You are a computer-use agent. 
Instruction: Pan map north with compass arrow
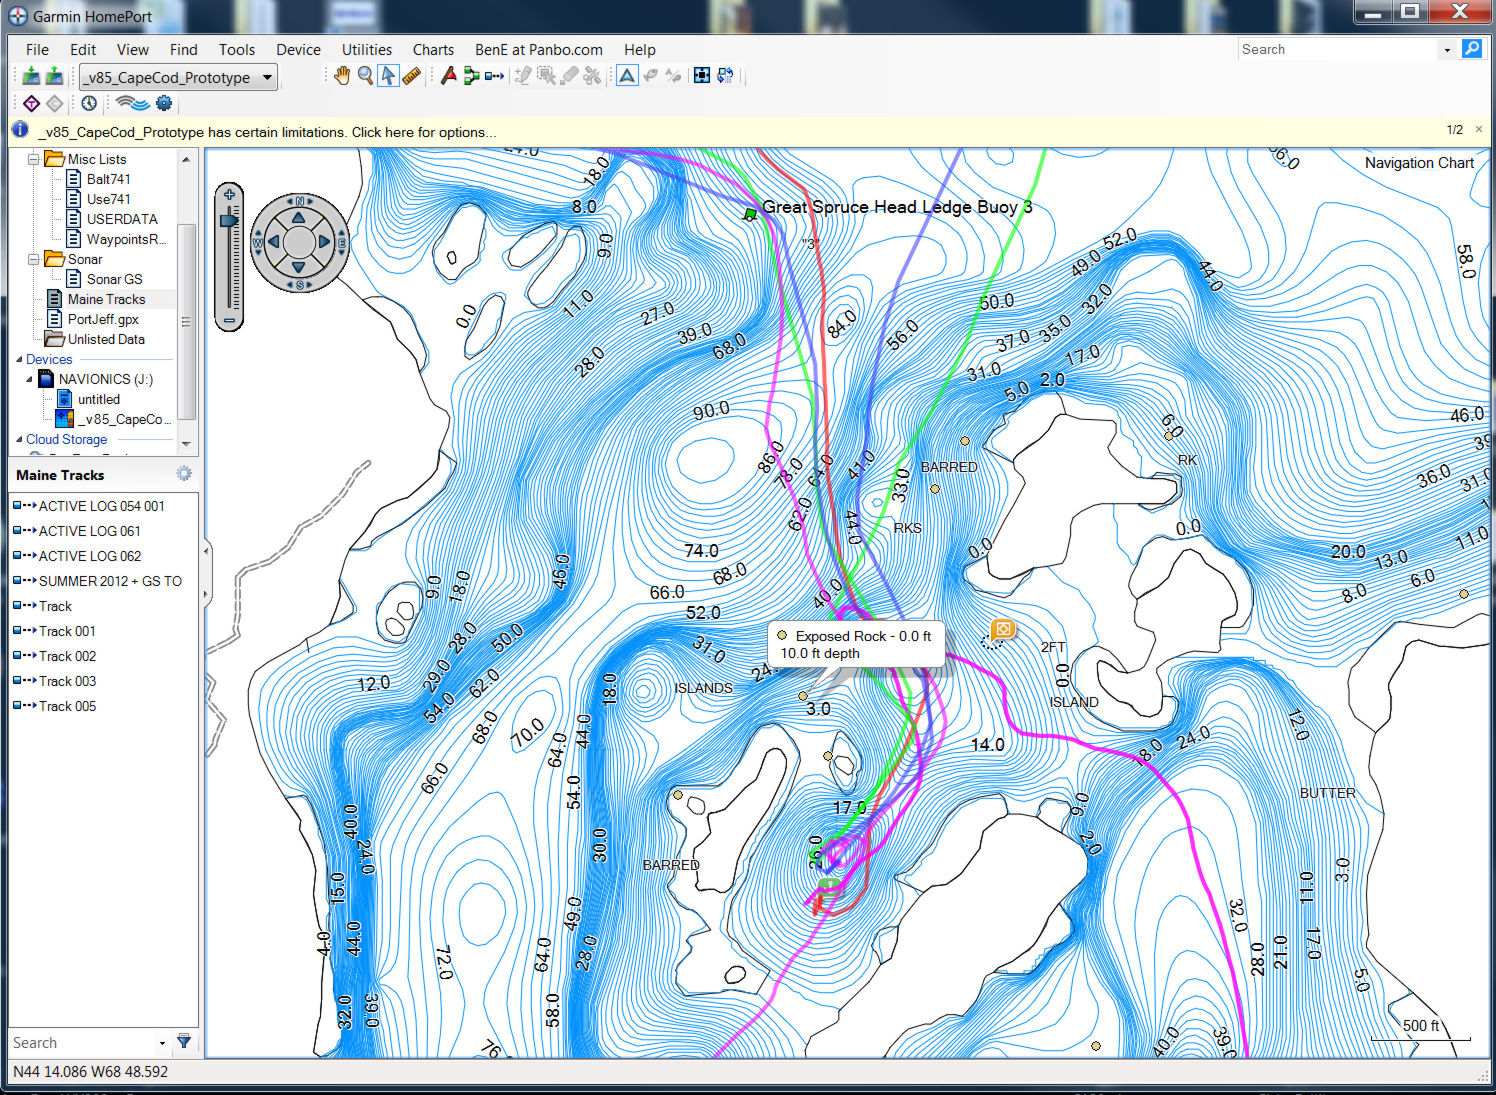(298, 216)
